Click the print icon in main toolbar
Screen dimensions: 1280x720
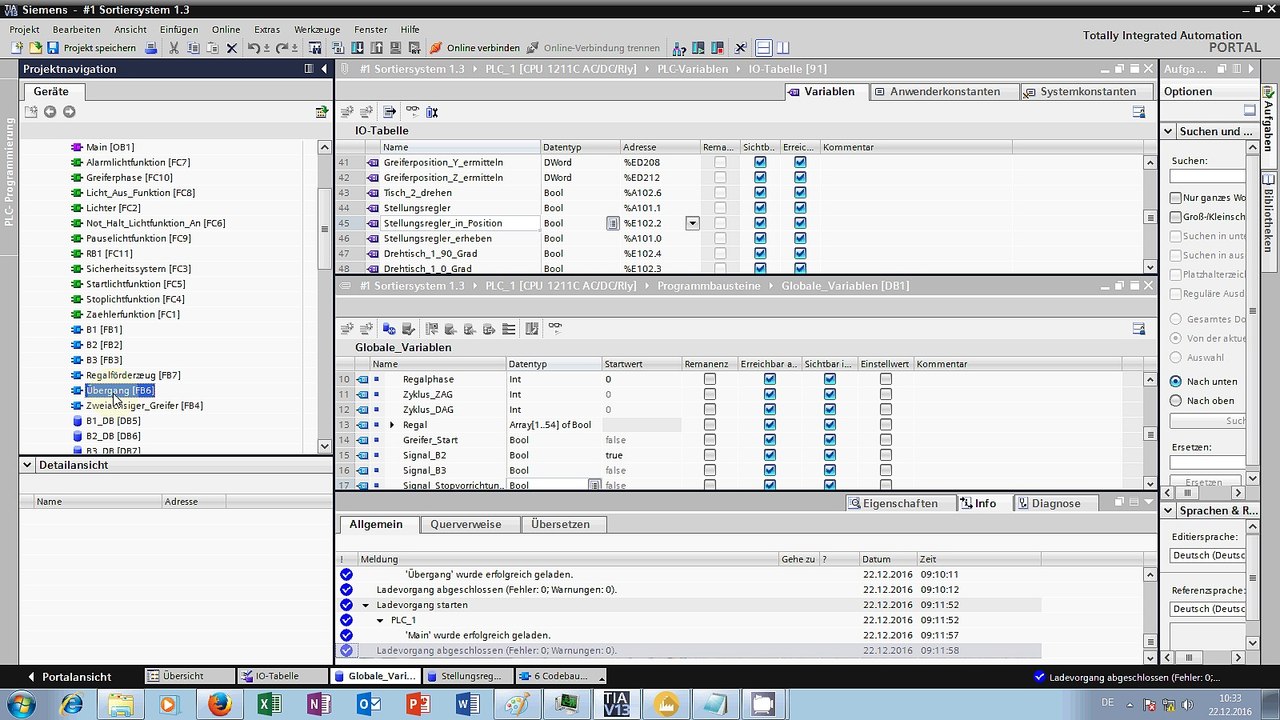151,48
